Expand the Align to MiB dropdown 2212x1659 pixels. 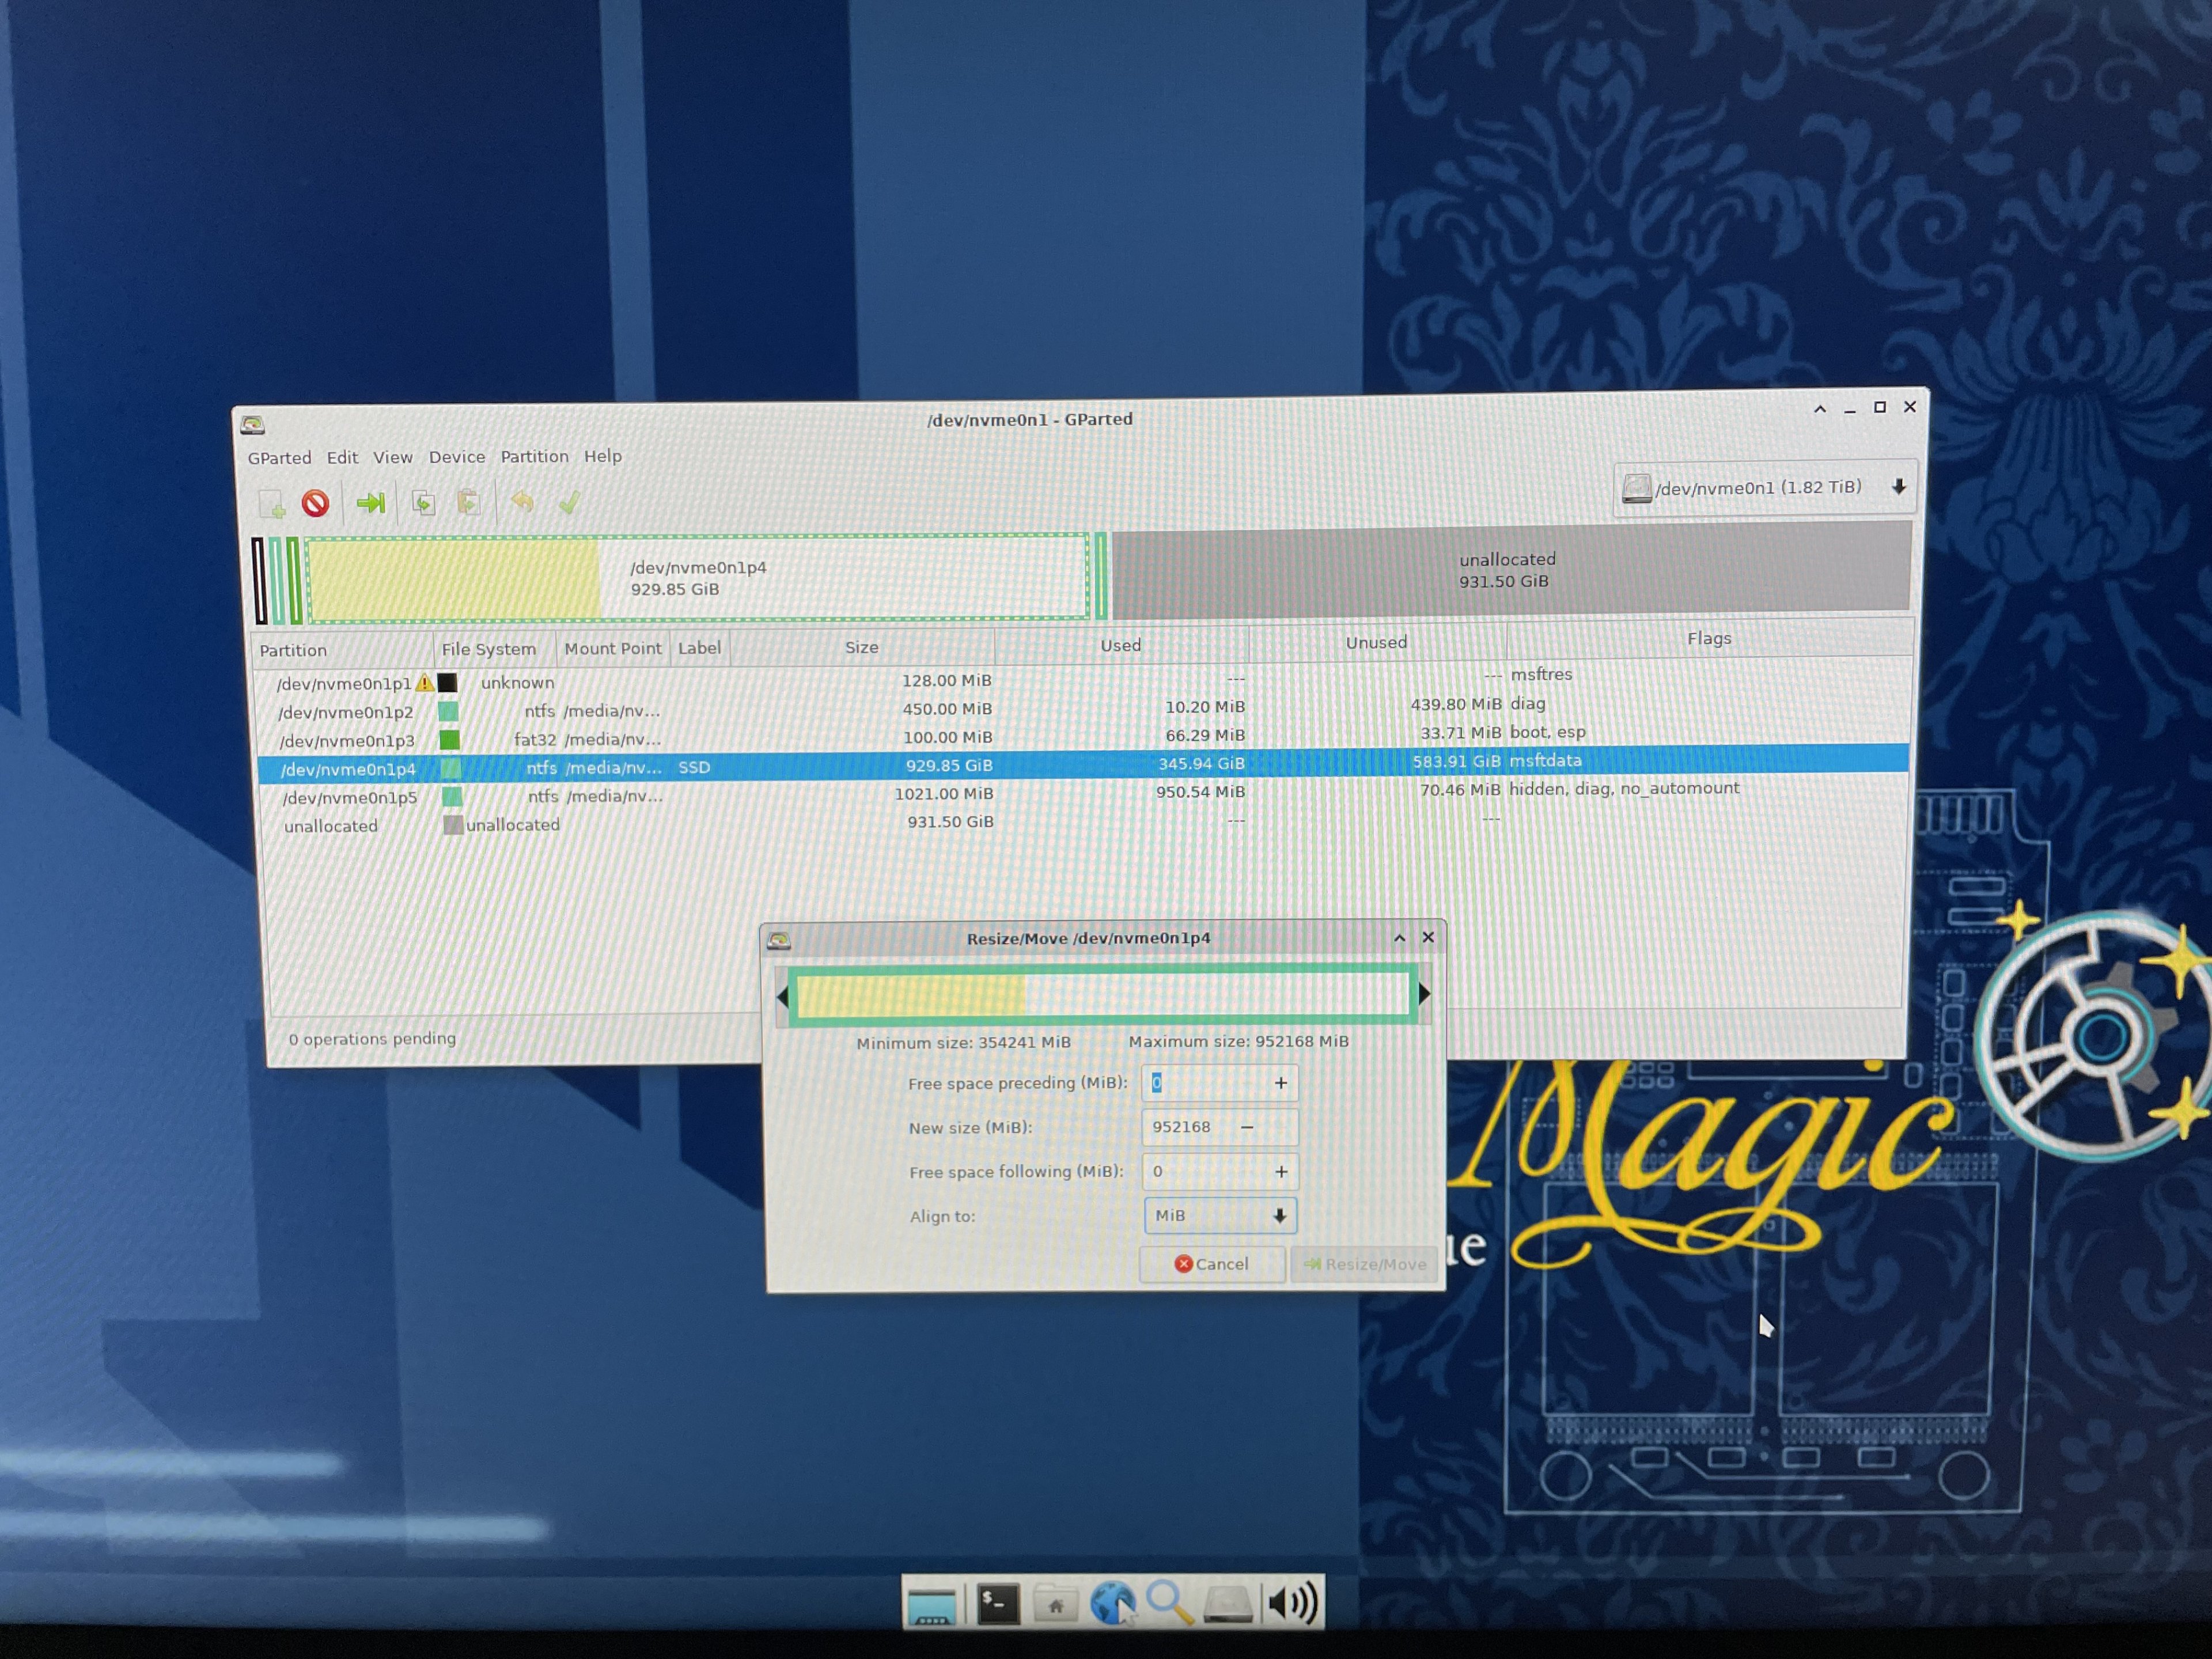coord(1219,1216)
